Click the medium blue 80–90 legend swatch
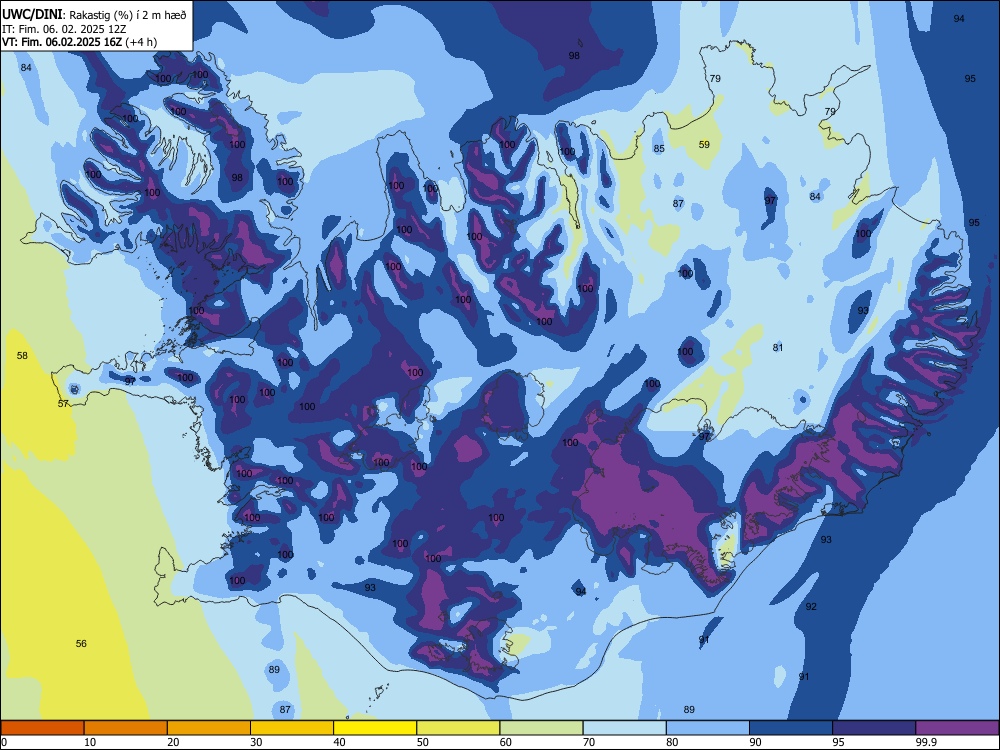 708,728
